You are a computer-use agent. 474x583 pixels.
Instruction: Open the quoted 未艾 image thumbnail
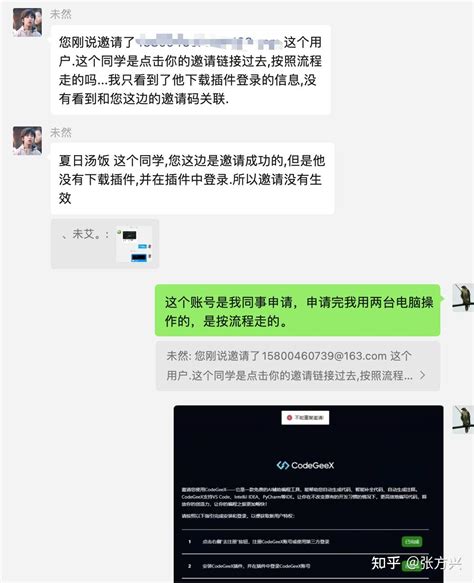(x=134, y=244)
